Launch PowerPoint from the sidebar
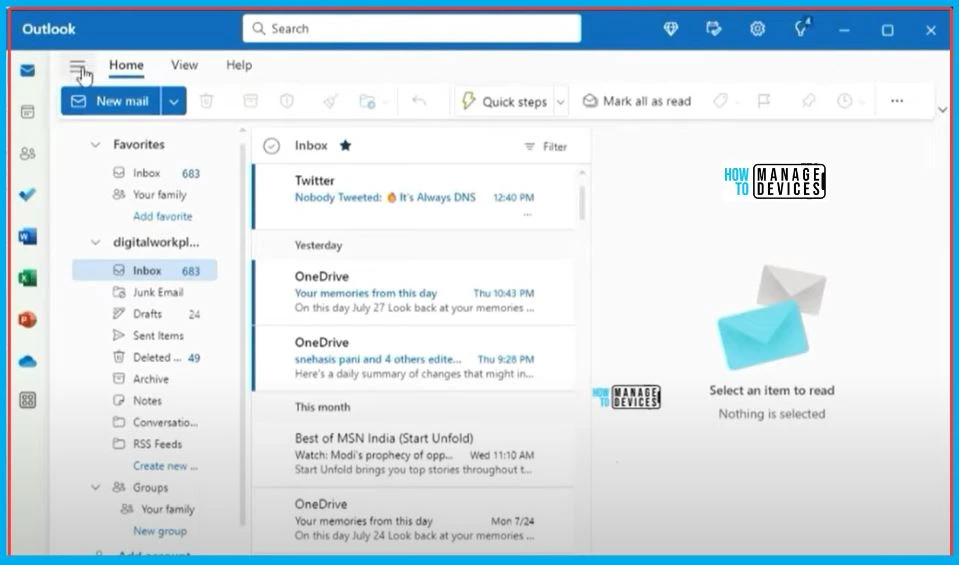 28,320
